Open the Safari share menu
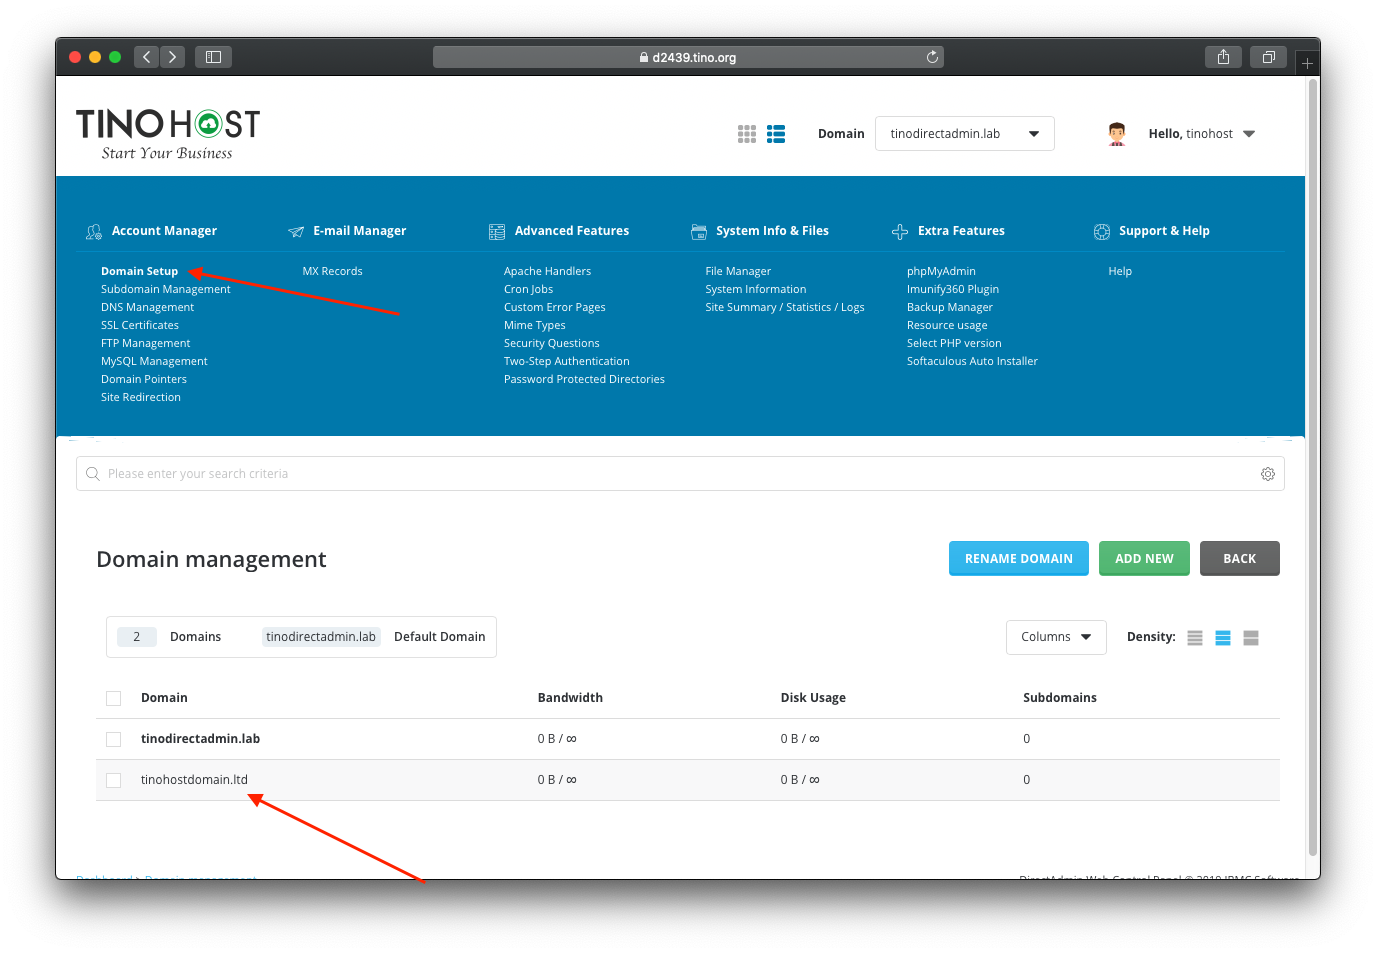Viewport: 1376px width, 953px height. coord(1223,57)
